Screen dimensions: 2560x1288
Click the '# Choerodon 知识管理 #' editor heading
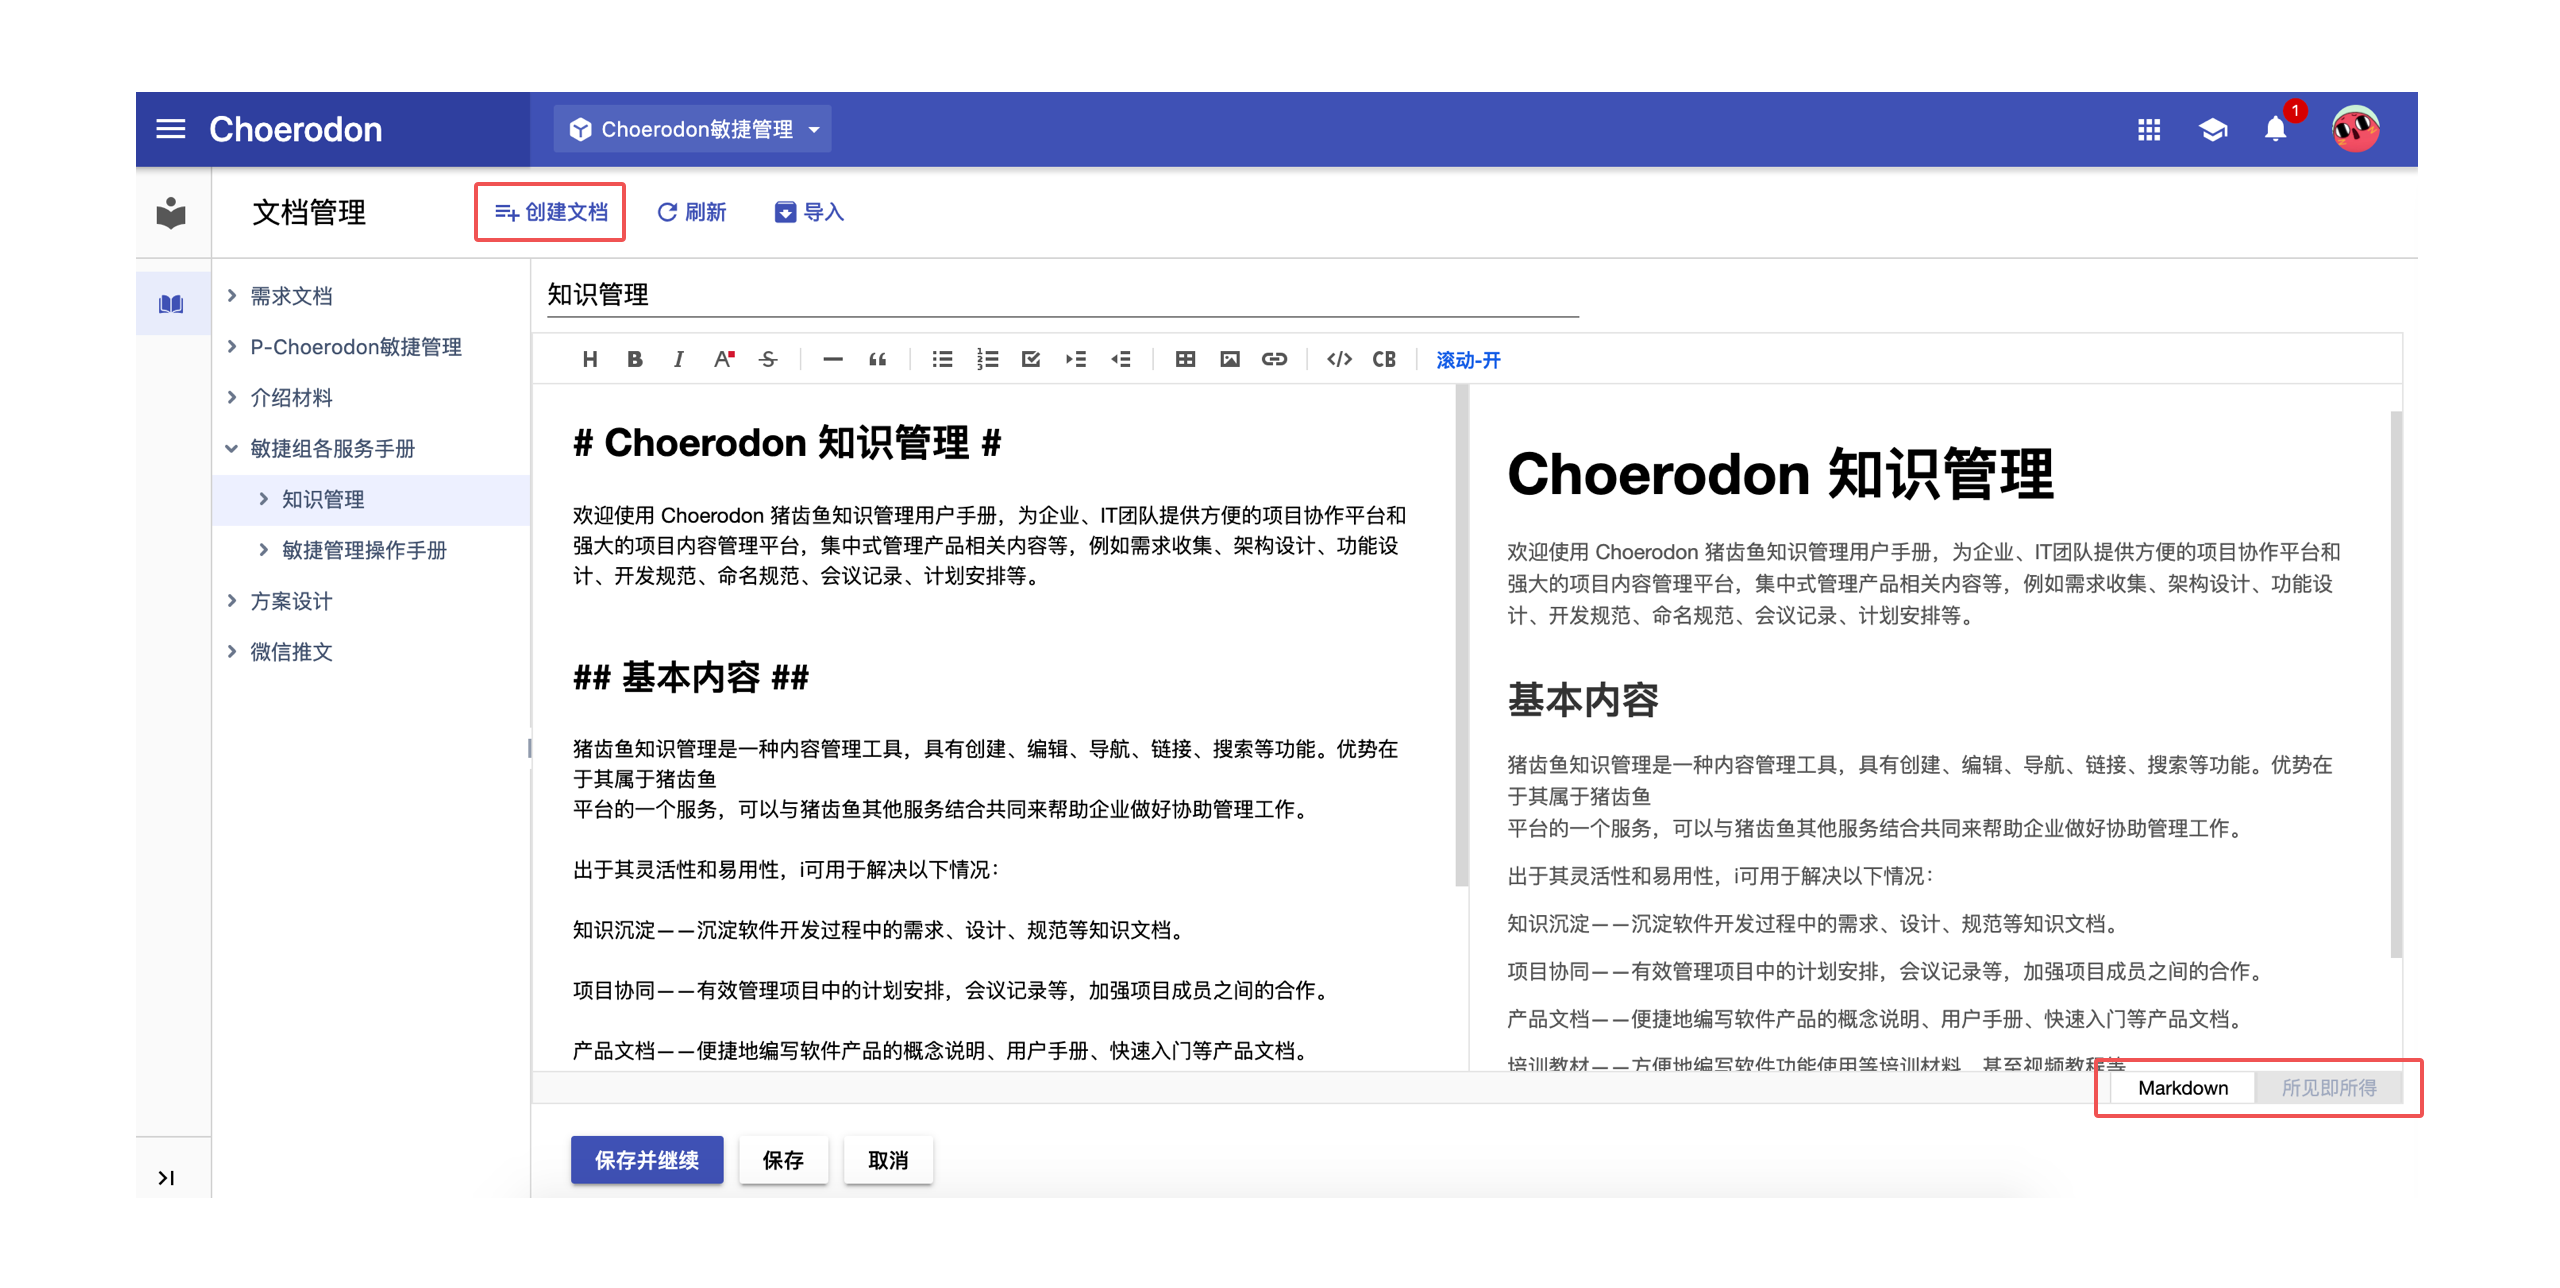[787, 442]
